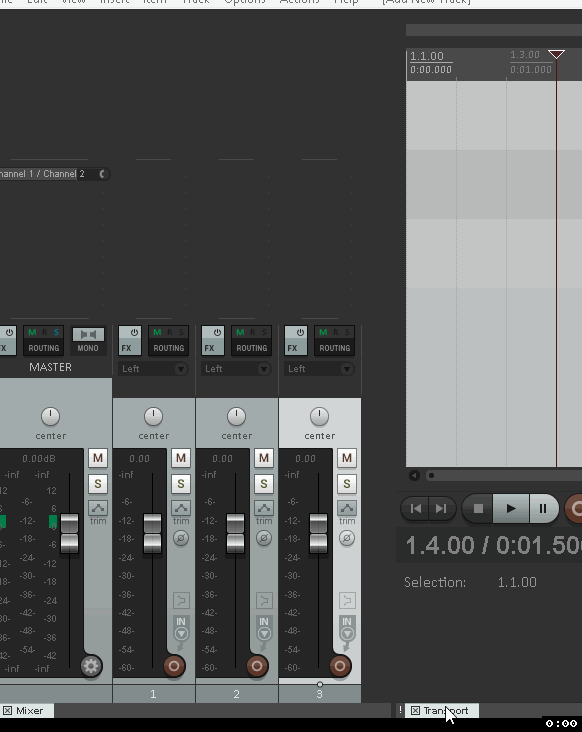Stop playback in transport
The image size is (582, 732).
click(478, 508)
